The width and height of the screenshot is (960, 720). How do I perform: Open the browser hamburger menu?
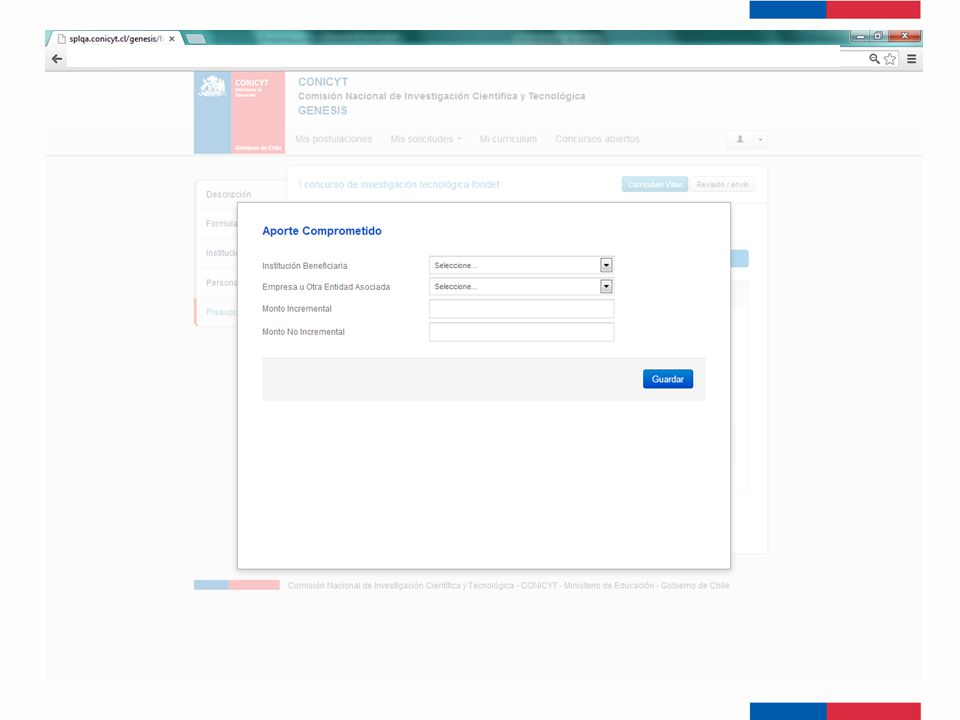[x=911, y=59]
